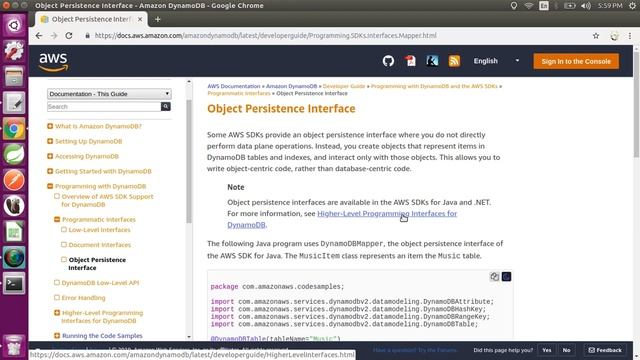Collapse Programmatic Interfaces subsection
The width and height of the screenshot is (640, 360).
(x=57, y=220)
